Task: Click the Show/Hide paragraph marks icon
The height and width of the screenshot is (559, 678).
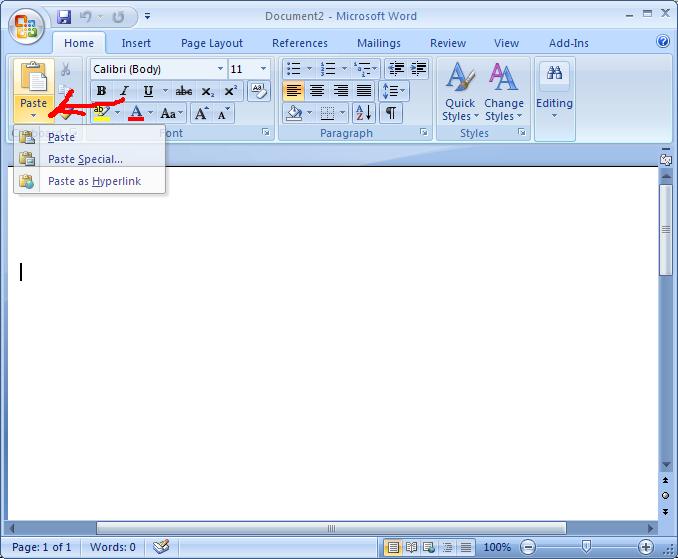Action: coord(390,113)
